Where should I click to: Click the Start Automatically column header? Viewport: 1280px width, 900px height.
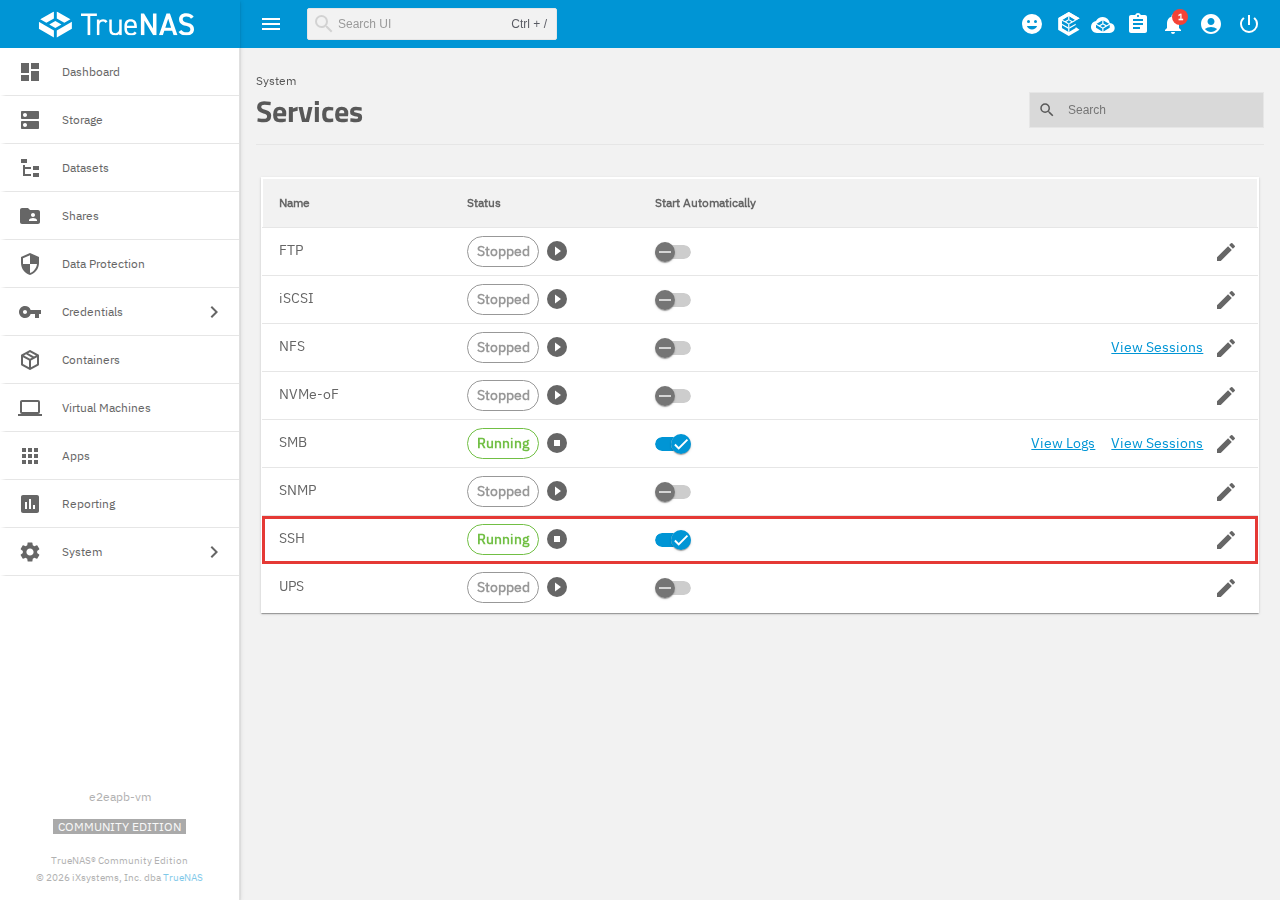(x=705, y=203)
